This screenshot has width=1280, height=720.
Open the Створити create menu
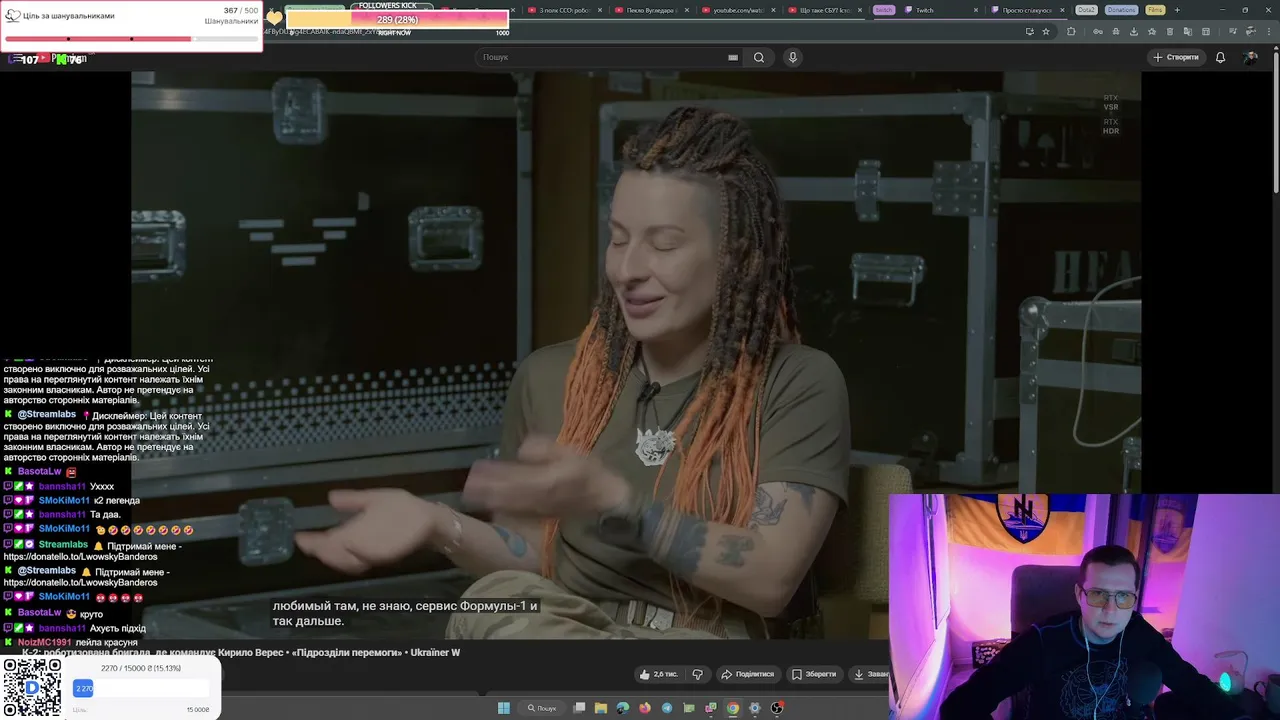coord(1175,57)
